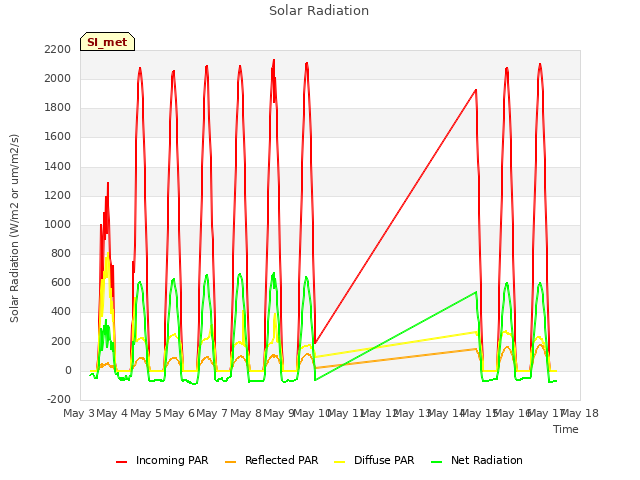This screenshot has height=480, width=640.
Task: Click the 1800 y-axis tick label
Action: 58,107
